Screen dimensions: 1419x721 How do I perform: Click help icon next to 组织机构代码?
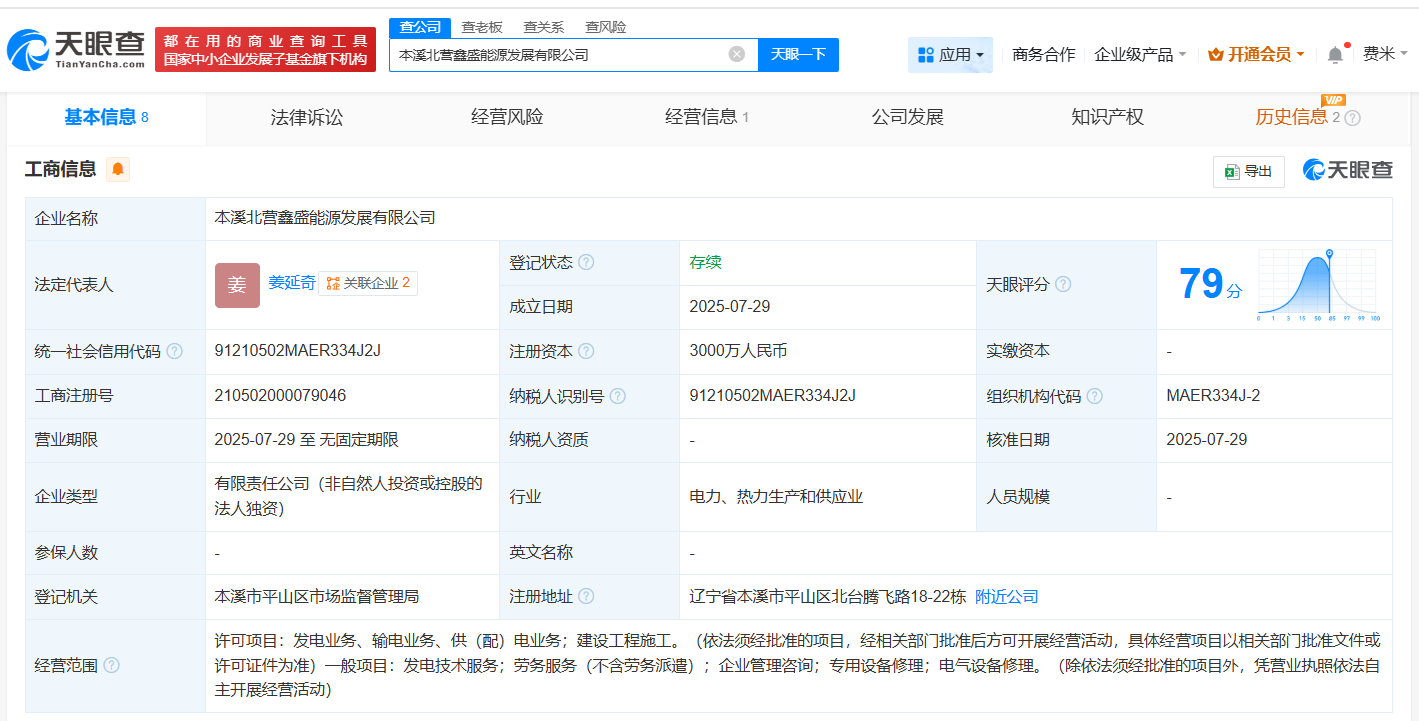1095,396
